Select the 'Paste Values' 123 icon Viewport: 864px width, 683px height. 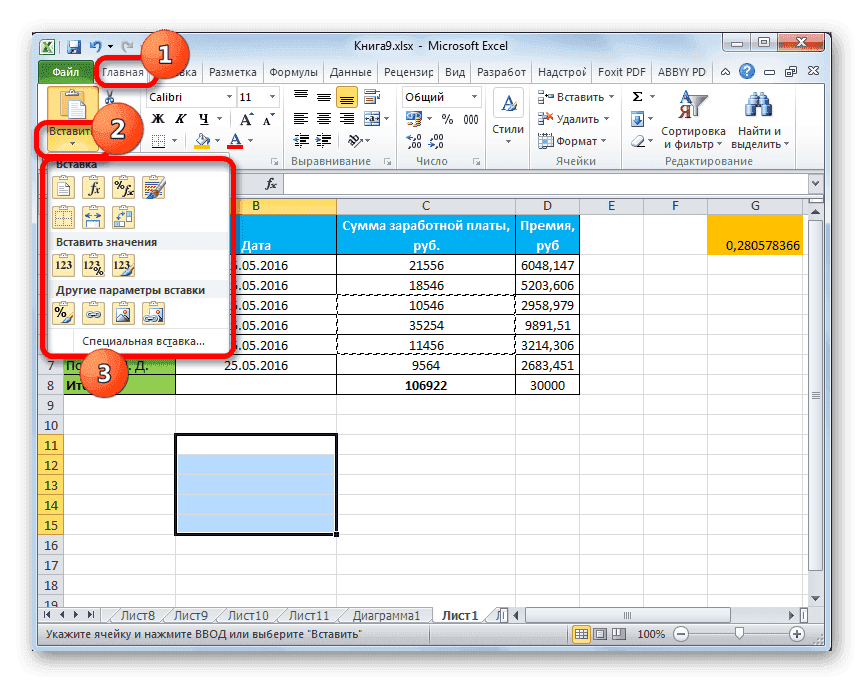(64, 264)
